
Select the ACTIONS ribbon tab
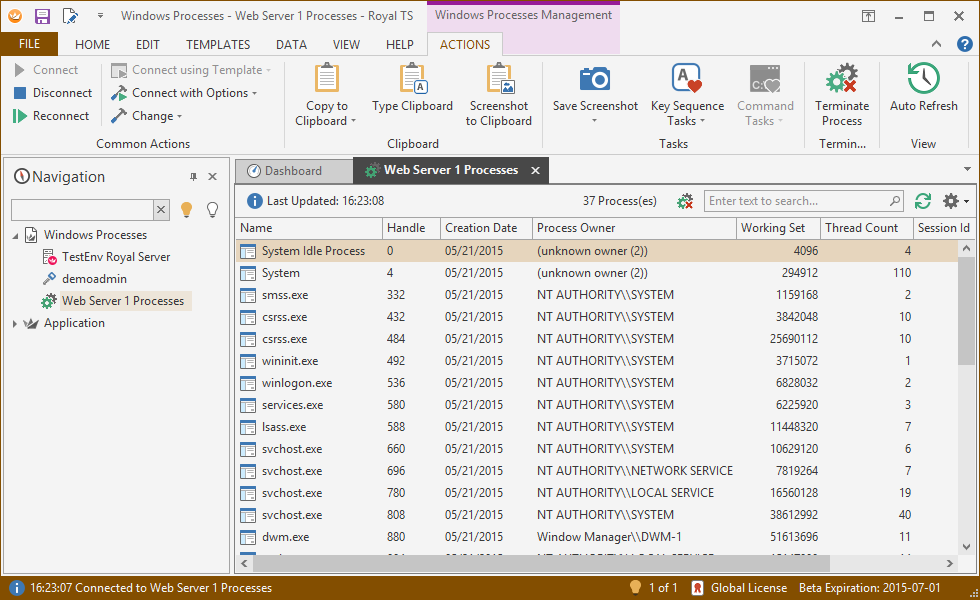click(465, 44)
